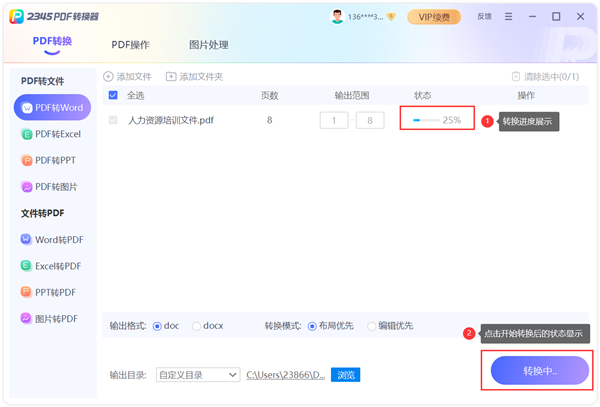Image resolution: width=600 pixels, height=407 pixels.
Task: Click the 添加文件夹 text label
Action: tap(201, 77)
